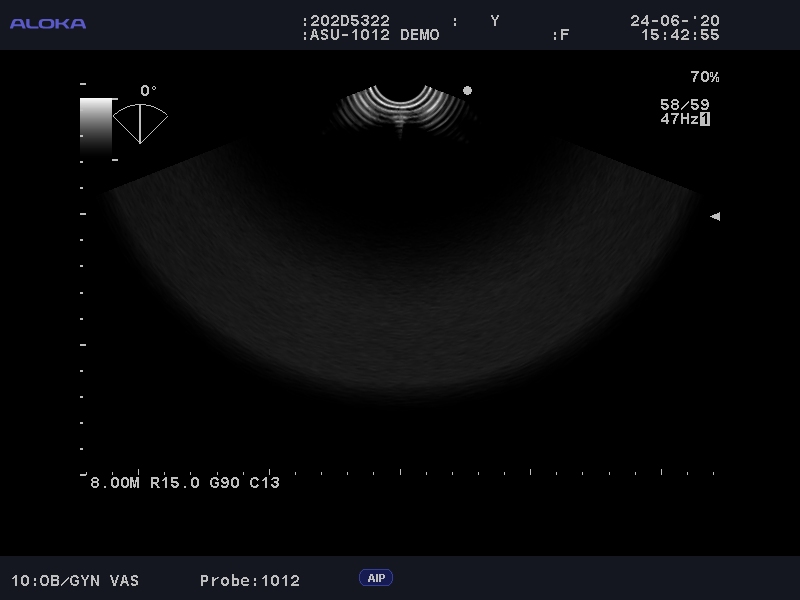Click the 8.00M frequency value
Viewport: 800px width, 600px height.
(115, 483)
